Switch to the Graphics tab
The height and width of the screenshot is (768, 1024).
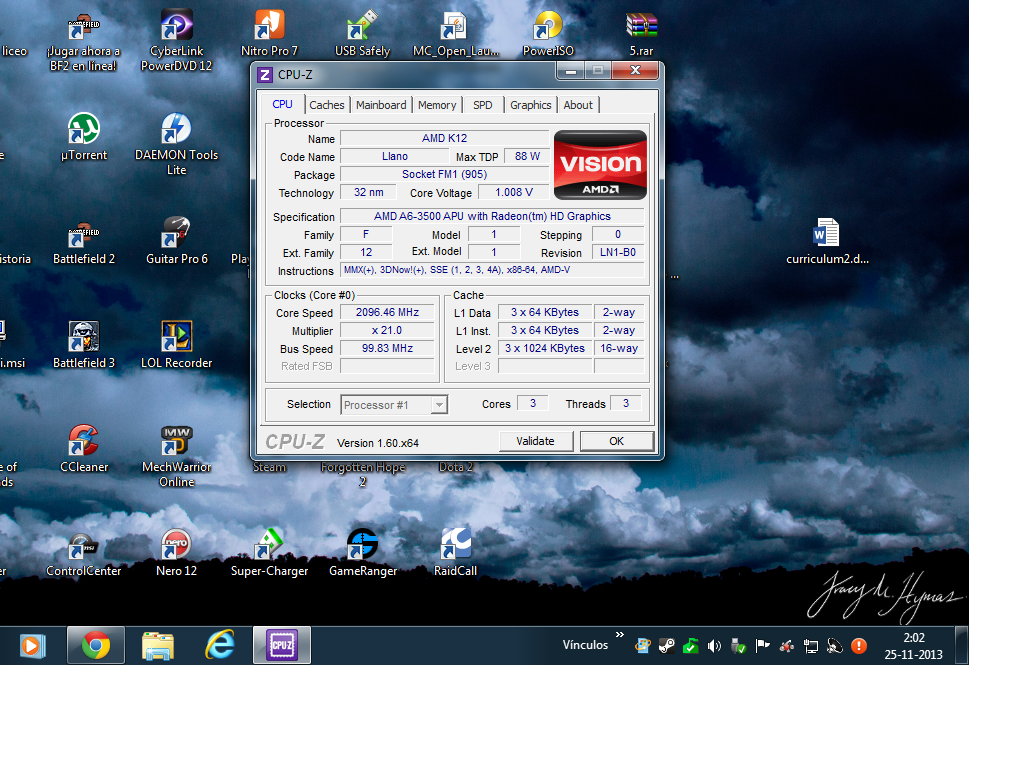(530, 105)
